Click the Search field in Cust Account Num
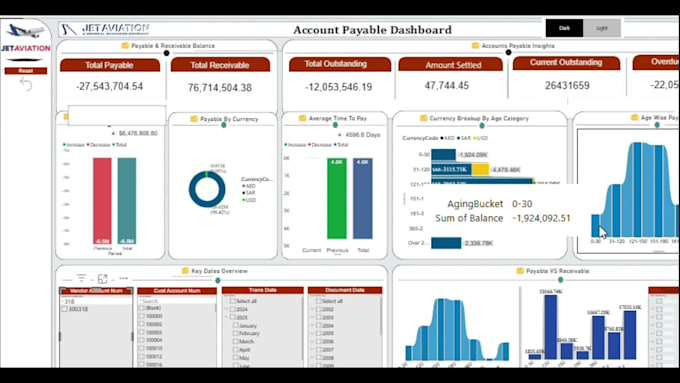Viewport: 680px width, 383px height. click(177, 301)
